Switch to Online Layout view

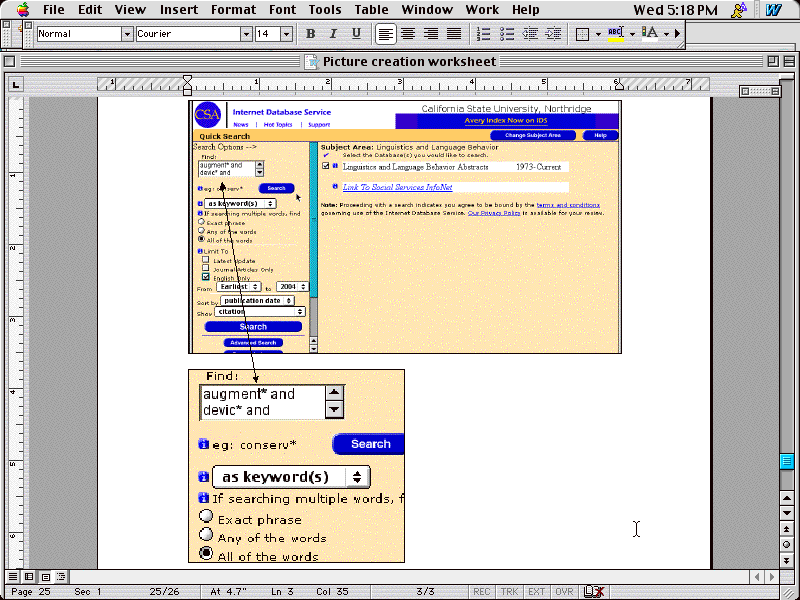29,577
